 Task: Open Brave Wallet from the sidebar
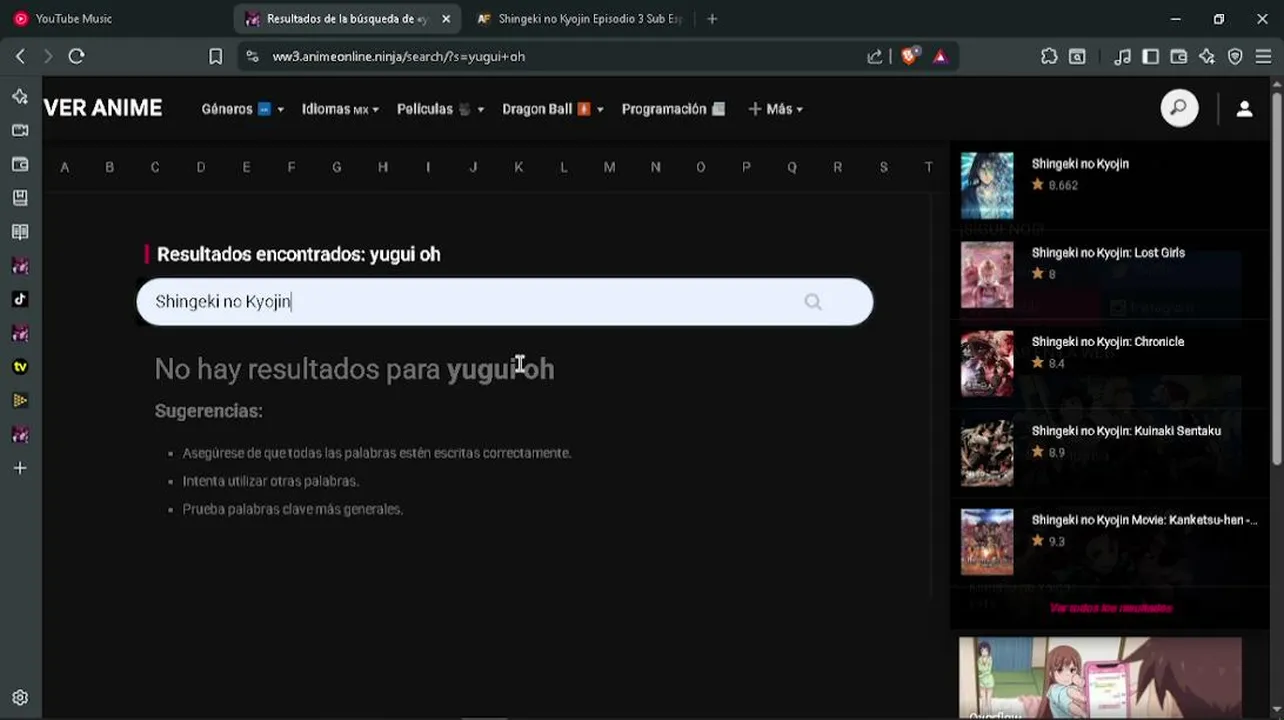click(x=20, y=164)
